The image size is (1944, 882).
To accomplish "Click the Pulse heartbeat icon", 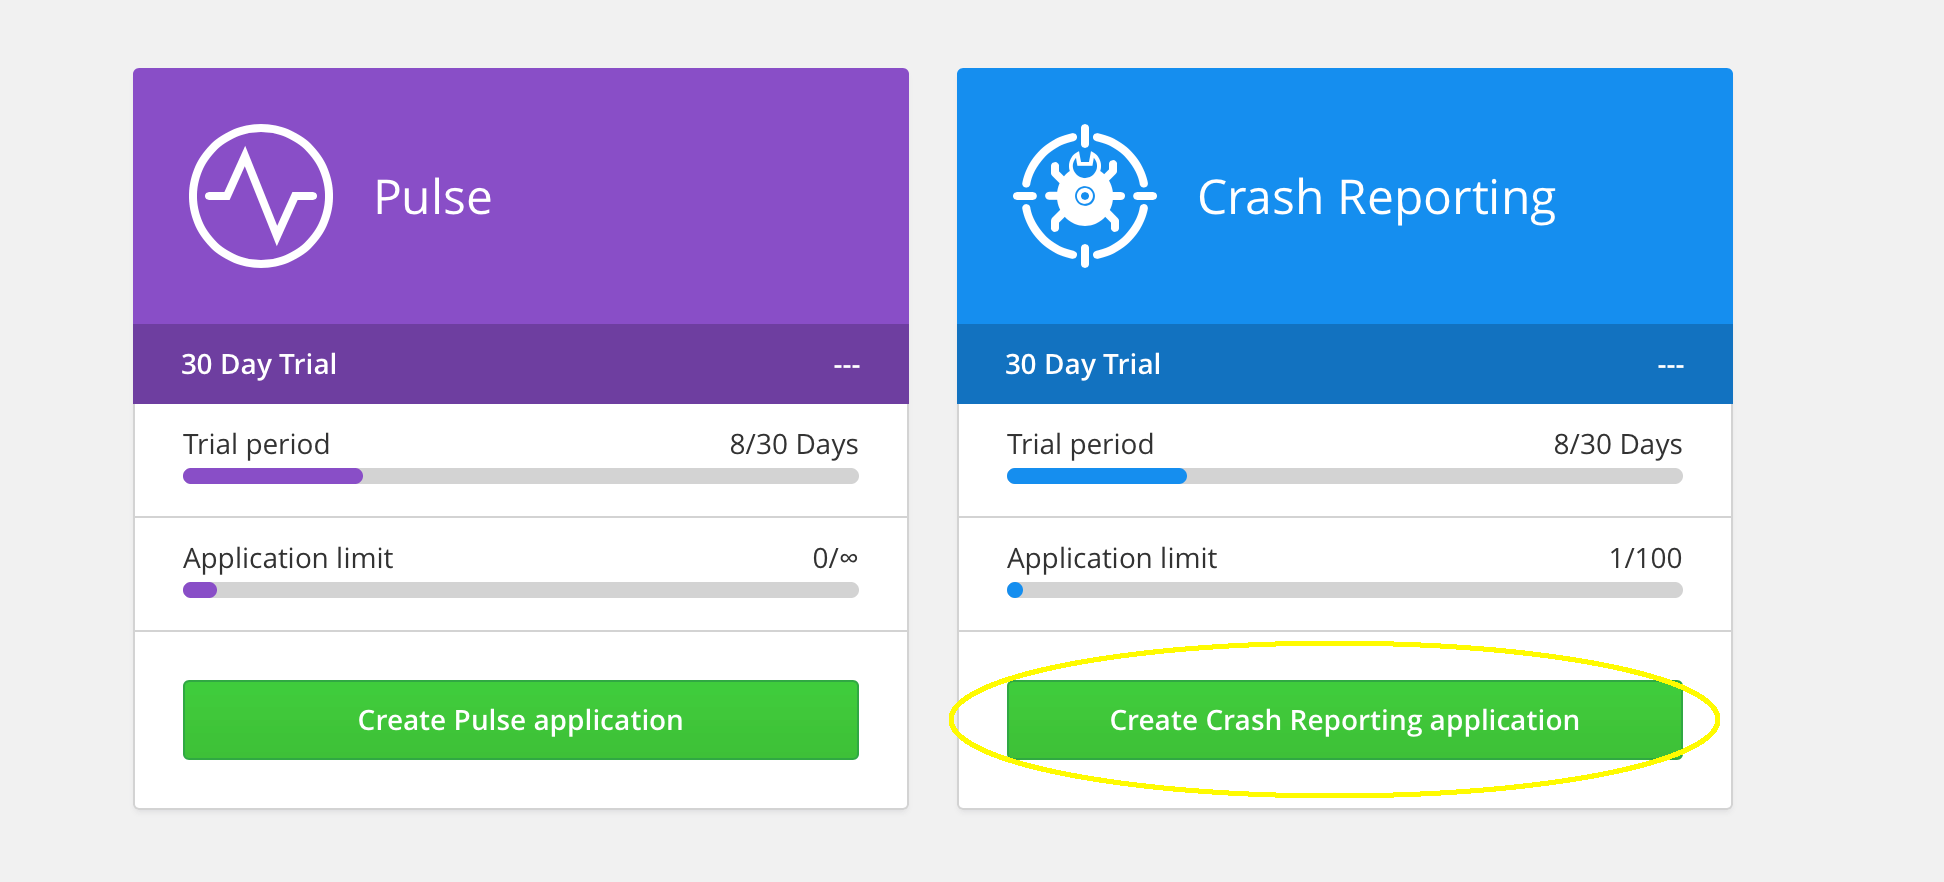I will pos(261,196).
